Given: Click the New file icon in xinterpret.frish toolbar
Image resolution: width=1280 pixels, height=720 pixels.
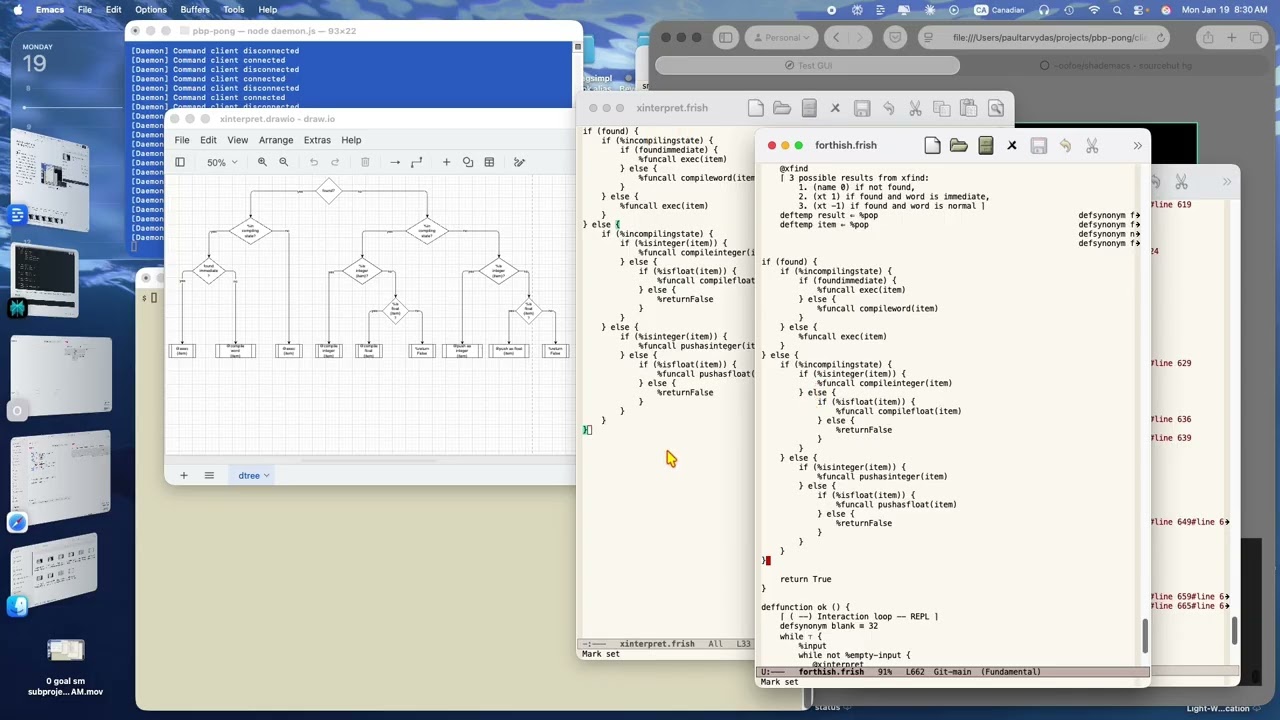Looking at the screenshot, I should point(756,108).
